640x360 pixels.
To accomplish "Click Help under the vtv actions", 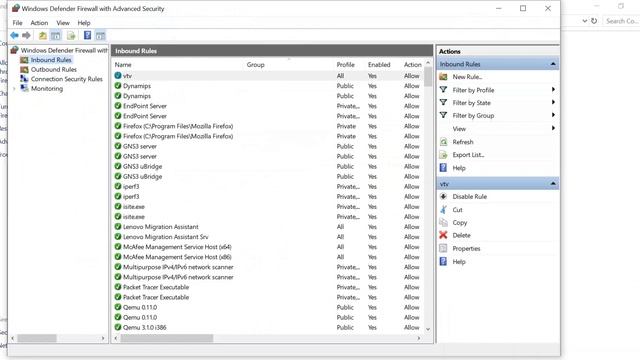I will [x=459, y=262].
